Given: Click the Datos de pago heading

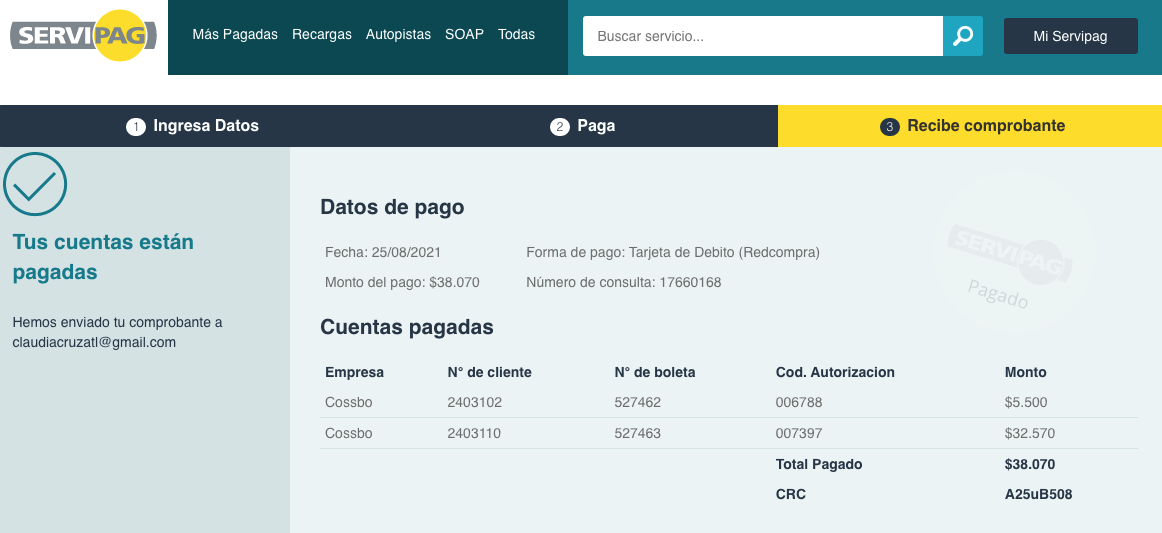Looking at the screenshot, I should click(392, 208).
